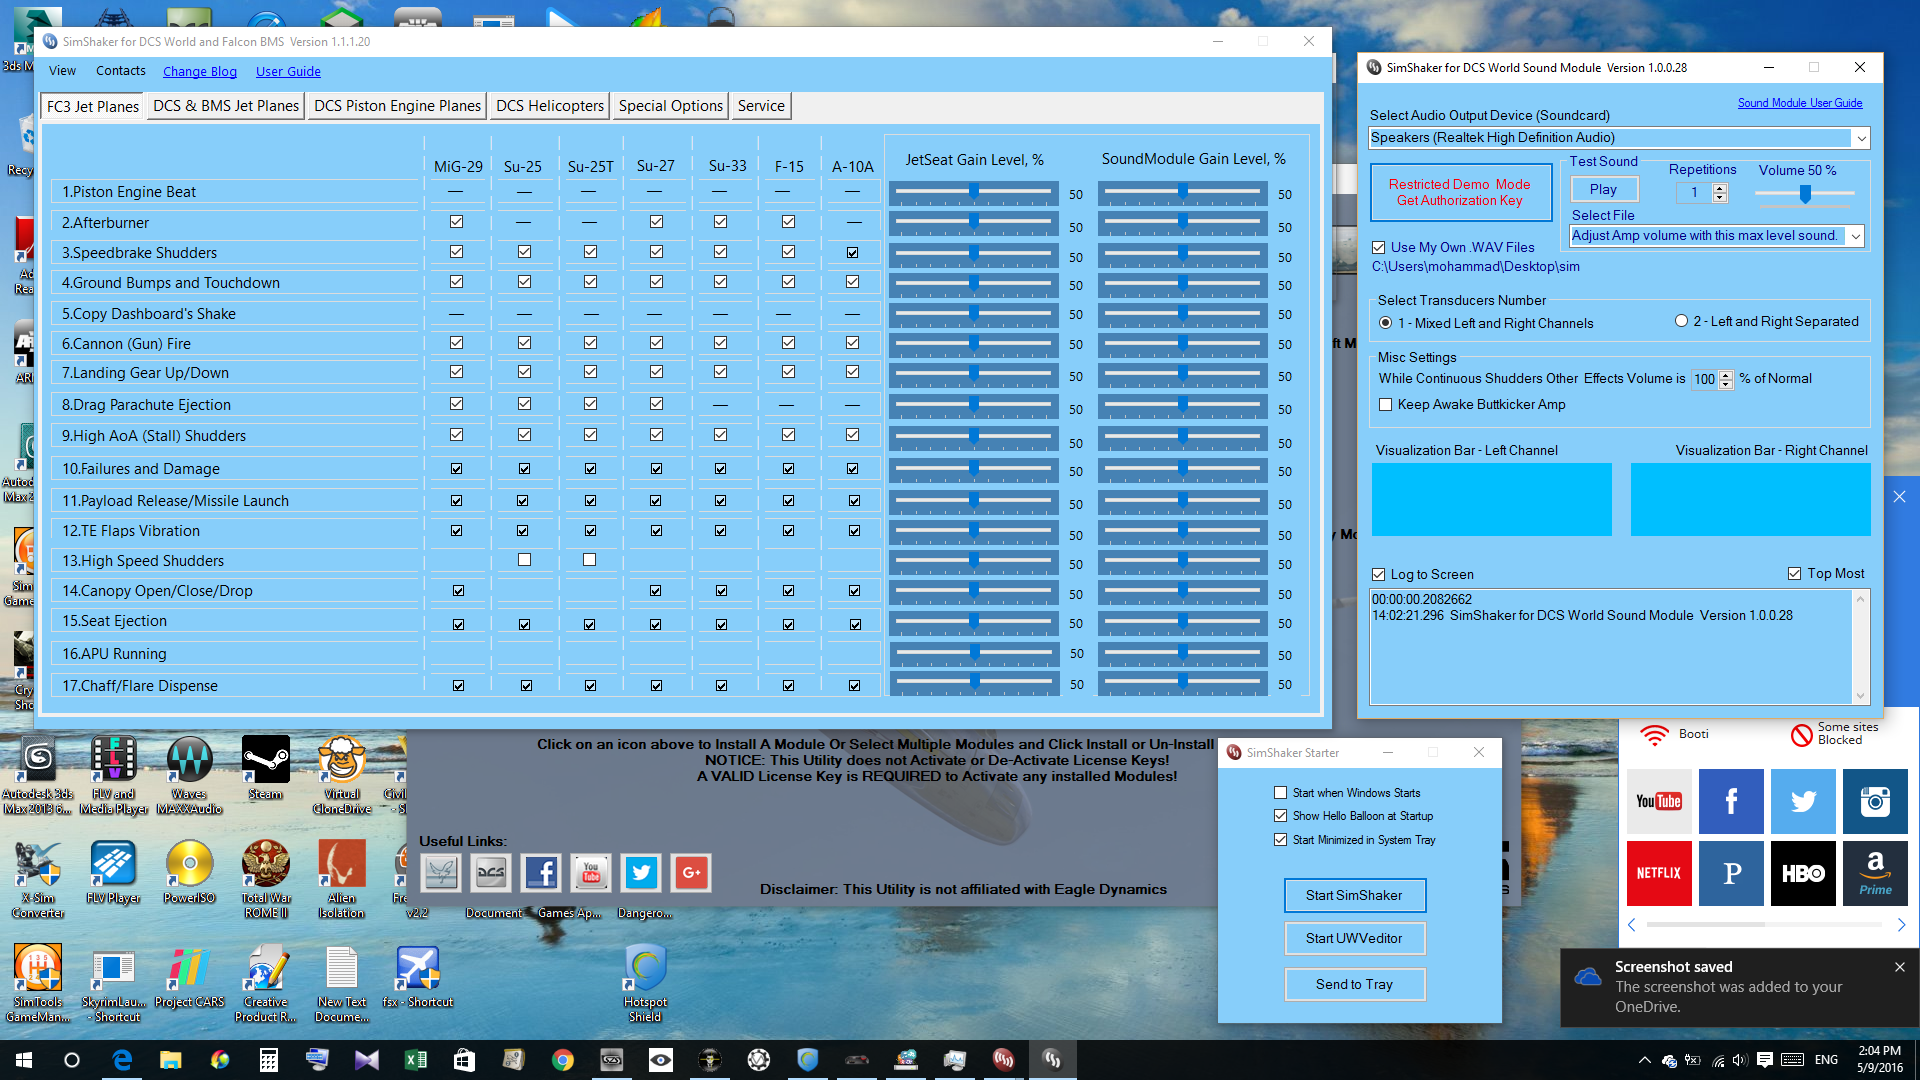Increase Effects Volume percent stepper
This screenshot has width=1920, height=1080.
tap(1726, 375)
